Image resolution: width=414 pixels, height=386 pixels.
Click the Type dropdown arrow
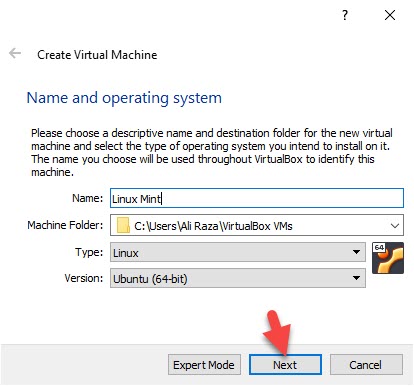(356, 252)
